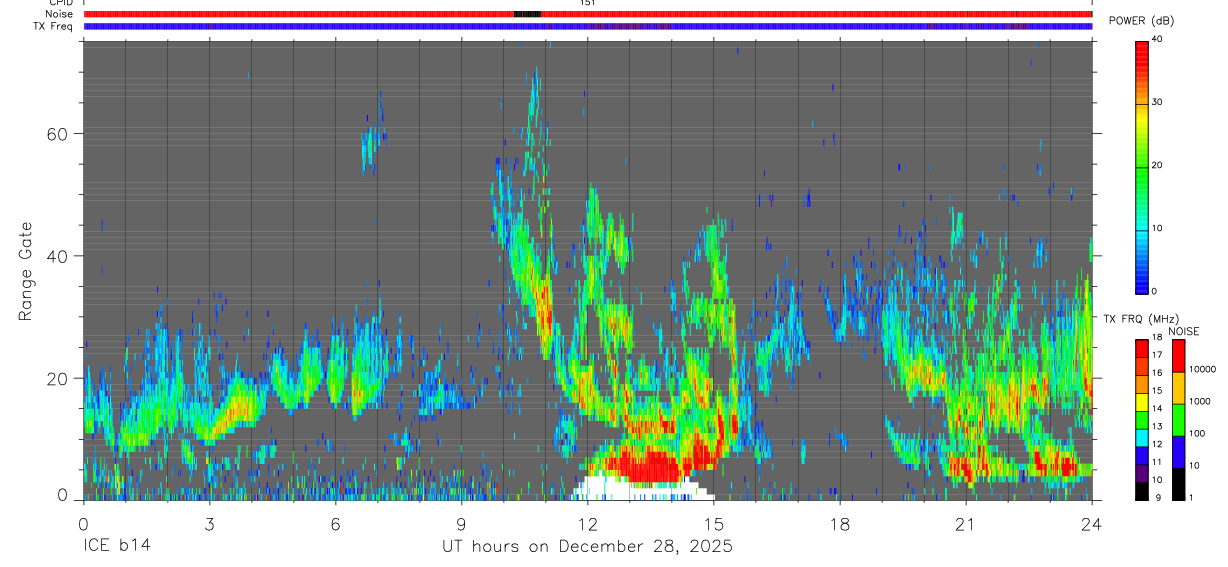
Task: Click the '10000' label on NOISE scale
Action: pyautogui.click(x=1202, y=369)
